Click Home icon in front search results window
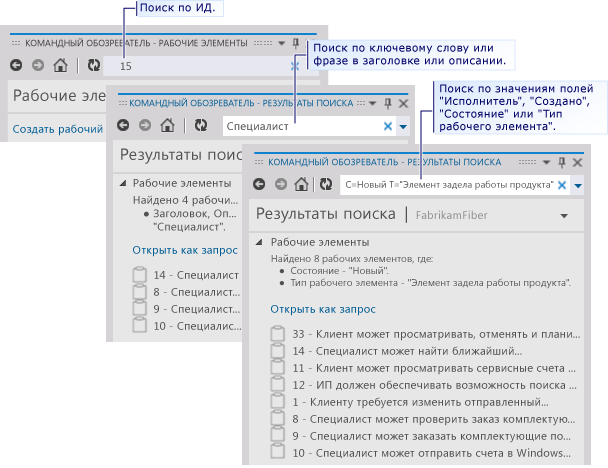This screenshot has height=468, width=608. (x=301, y=183)
